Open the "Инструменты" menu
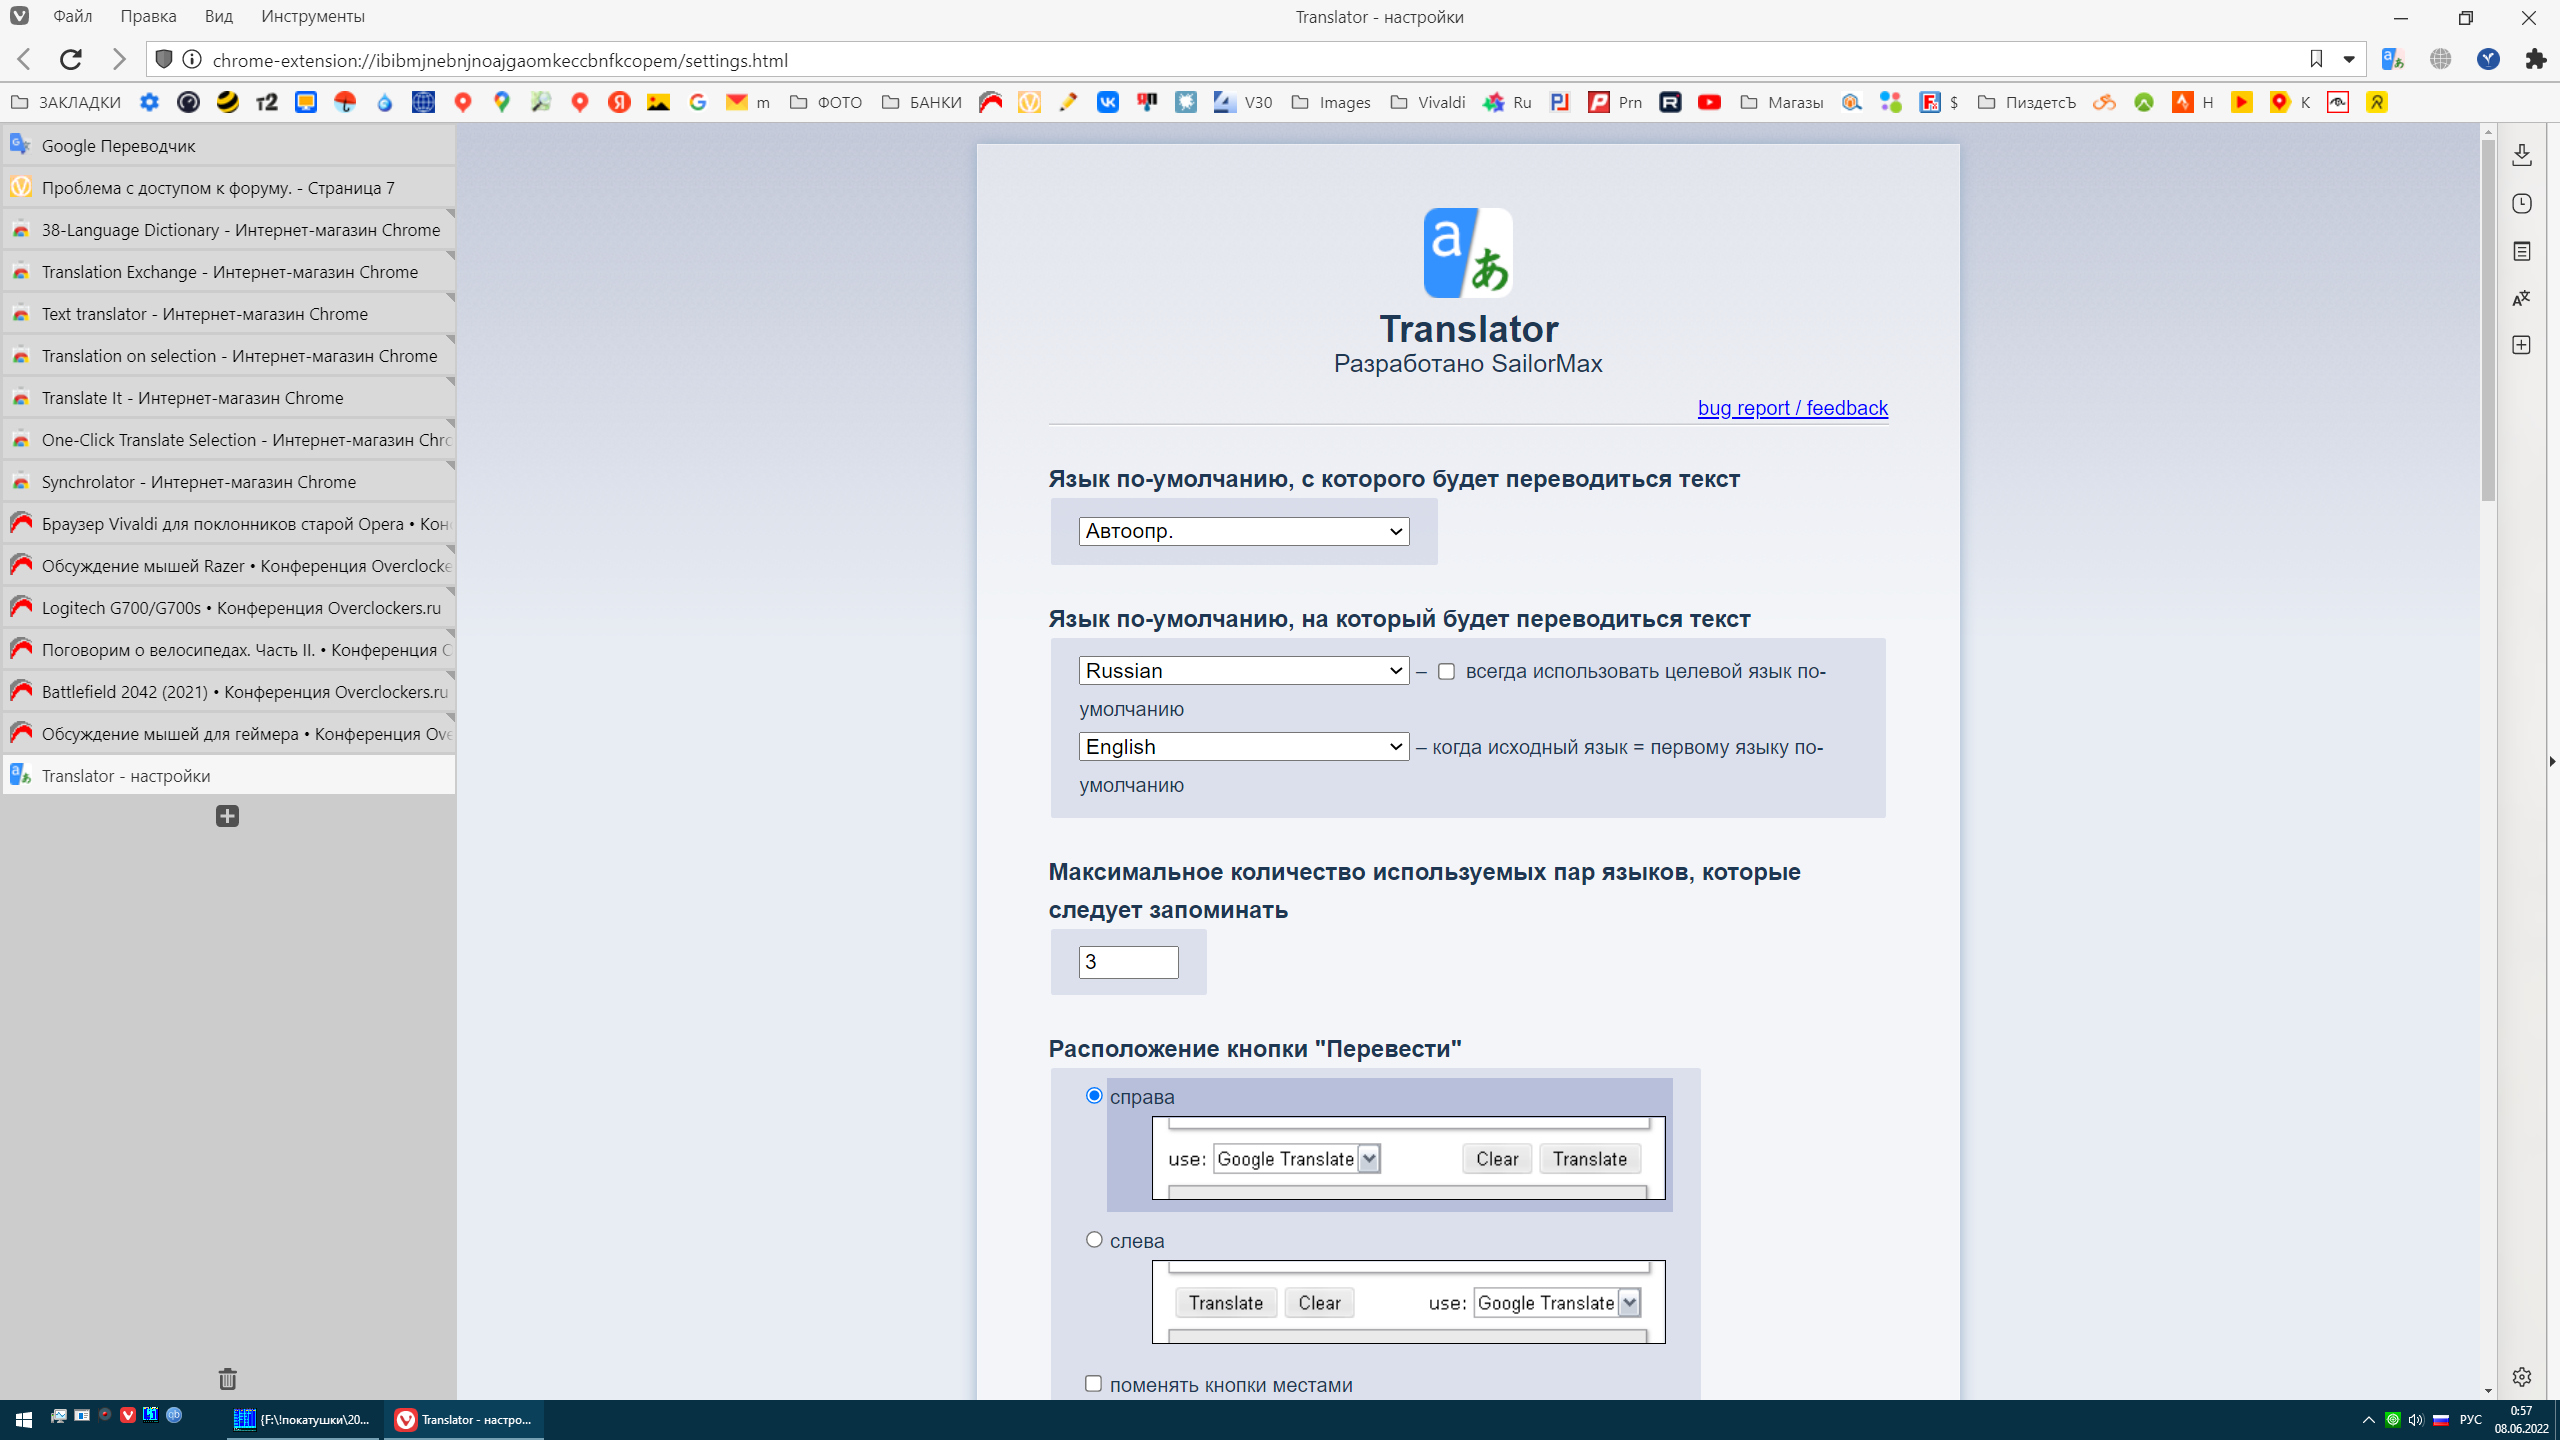Screen dimensions: 2560x1440 pos(312,17)
